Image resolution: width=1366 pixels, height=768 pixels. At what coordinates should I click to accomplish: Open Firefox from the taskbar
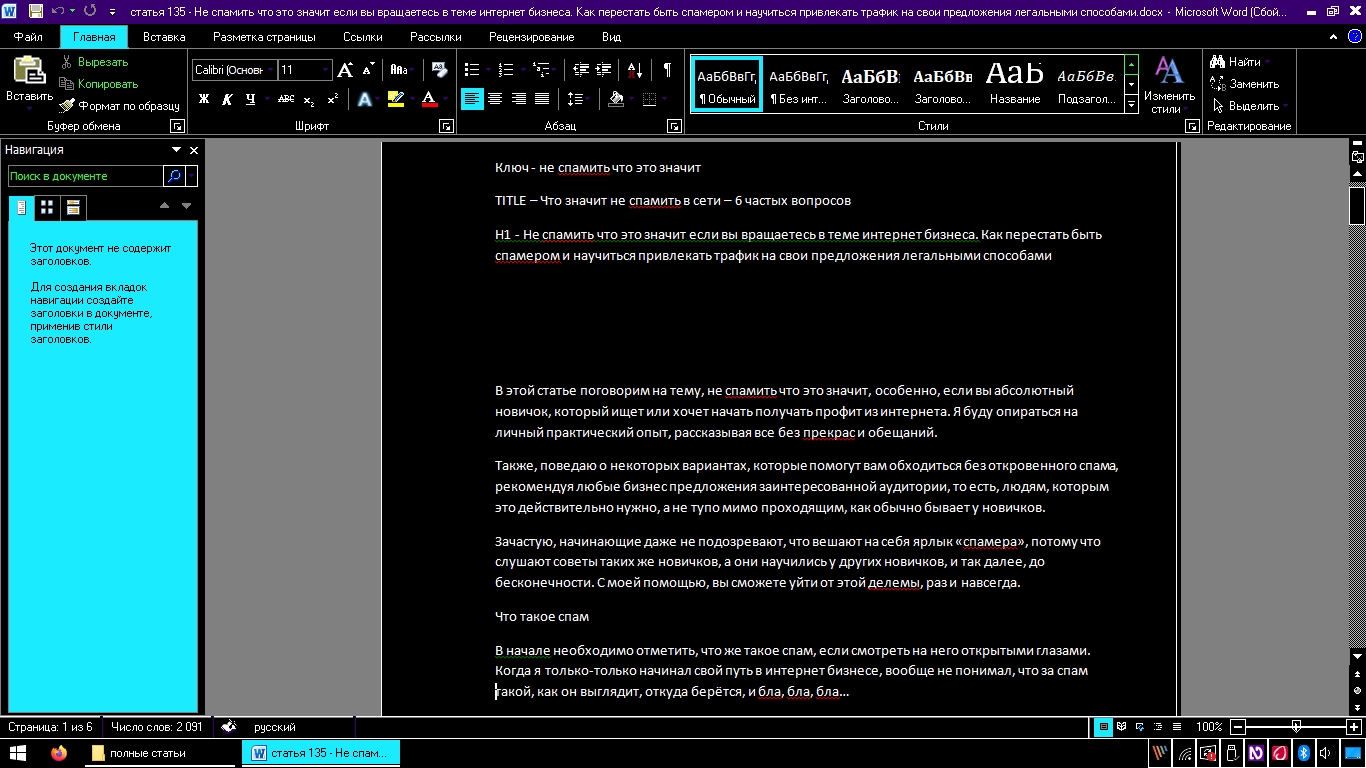point(59,753)
